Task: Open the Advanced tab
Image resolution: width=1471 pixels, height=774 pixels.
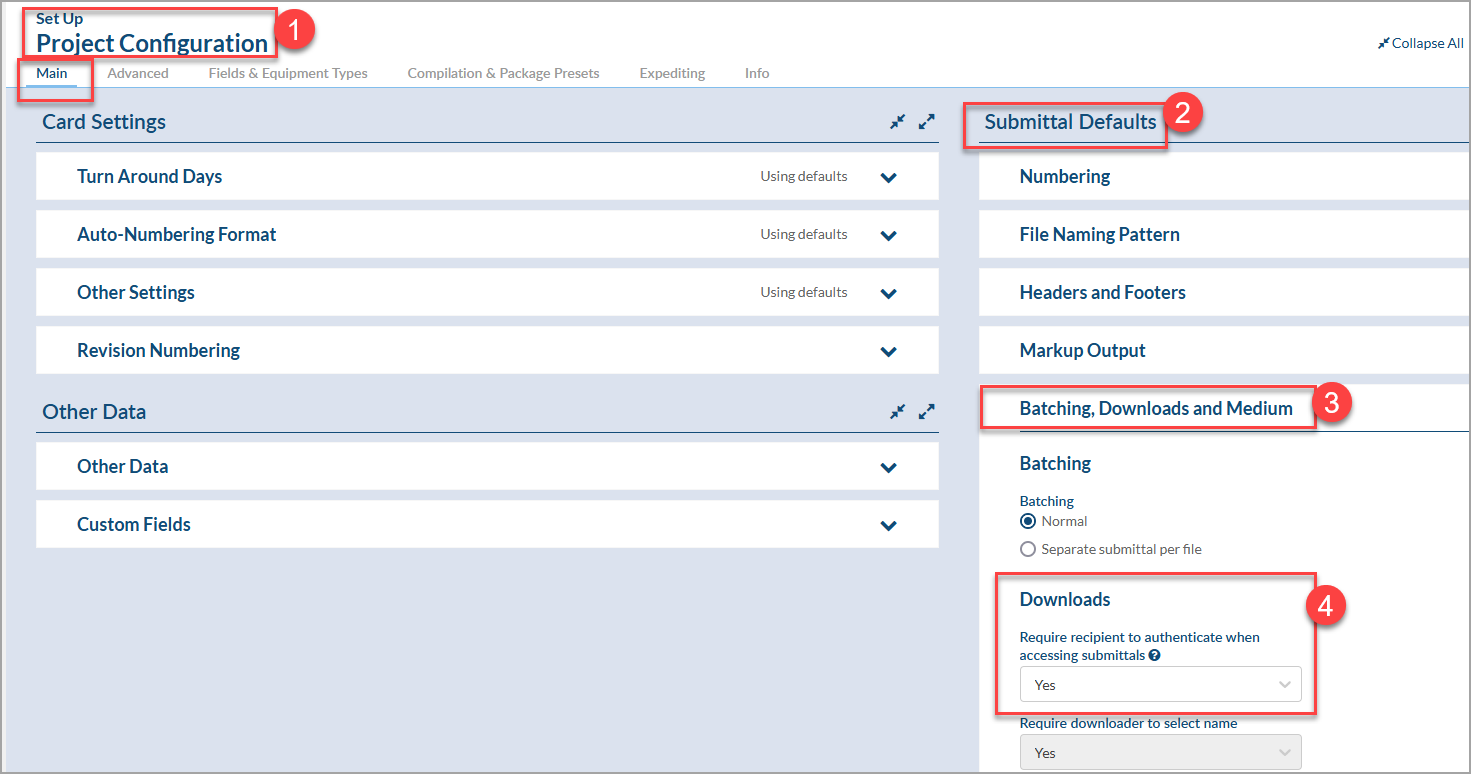Action: 138,73
